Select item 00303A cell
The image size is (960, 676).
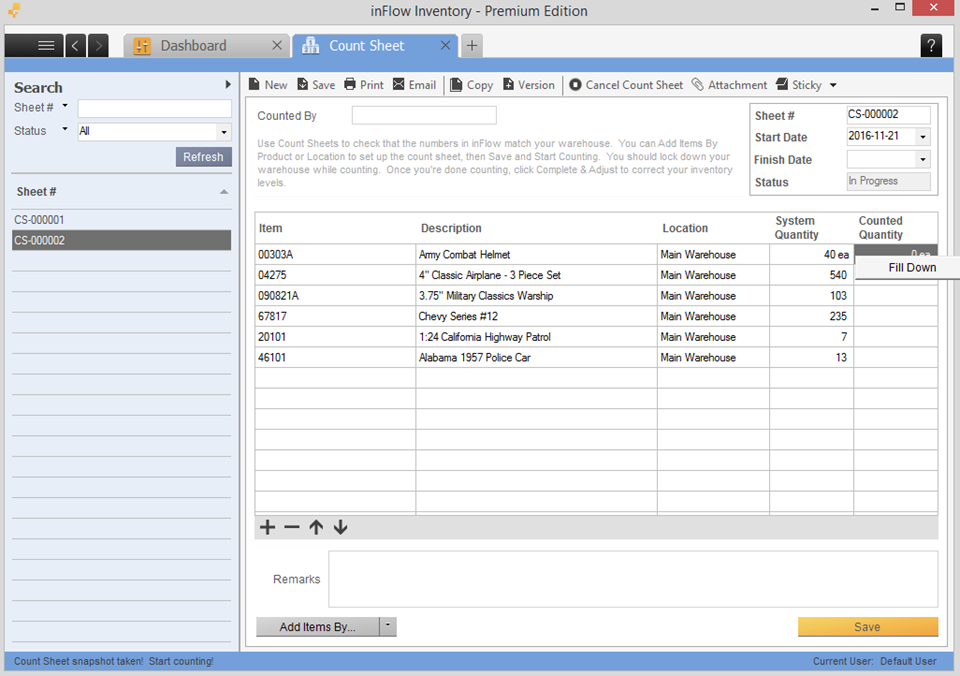pyautogui.click(x=336, y=255)
